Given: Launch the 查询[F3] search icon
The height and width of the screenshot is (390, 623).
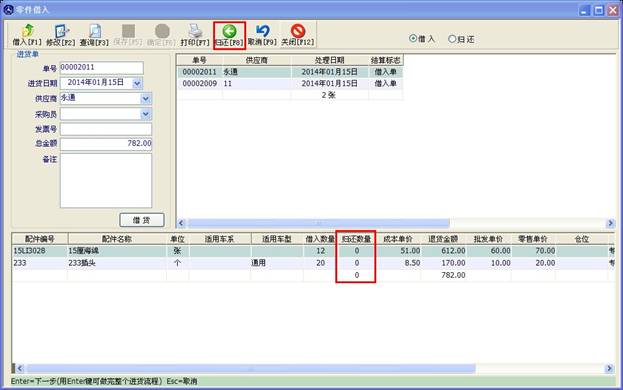Looking at the screenshot, I should [95, 31].
